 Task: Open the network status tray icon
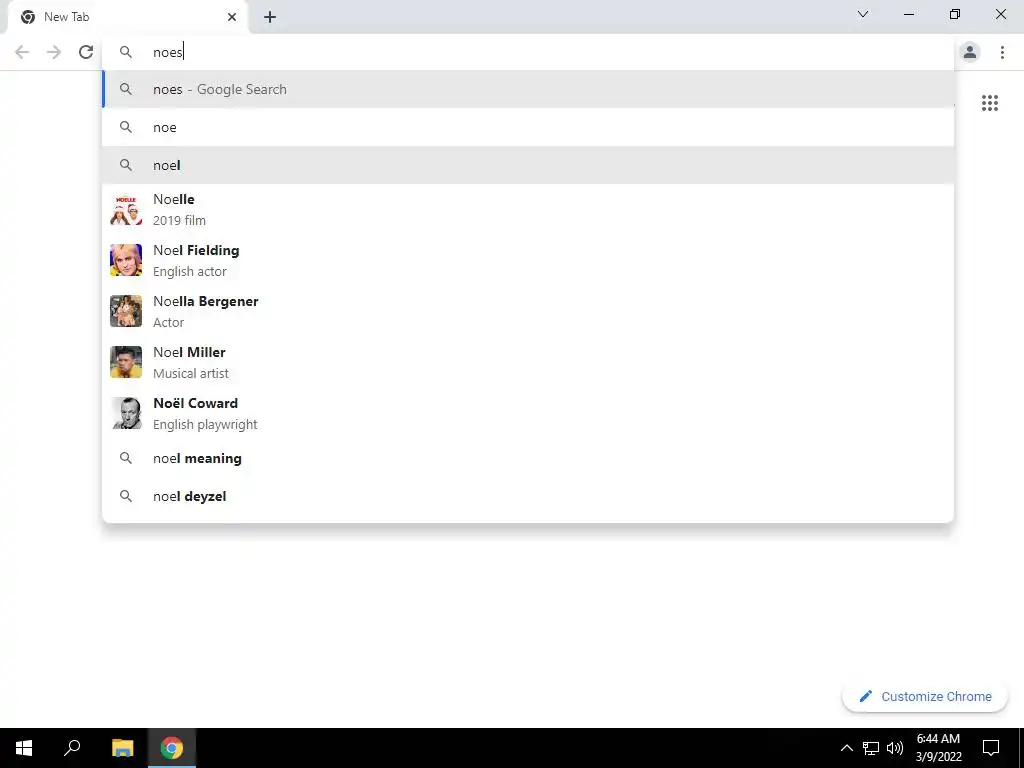point(871,748)
